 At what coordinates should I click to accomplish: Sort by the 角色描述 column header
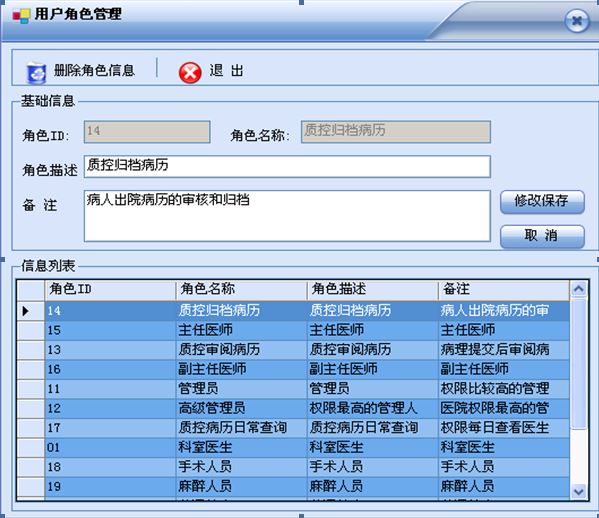click(372, 290)
